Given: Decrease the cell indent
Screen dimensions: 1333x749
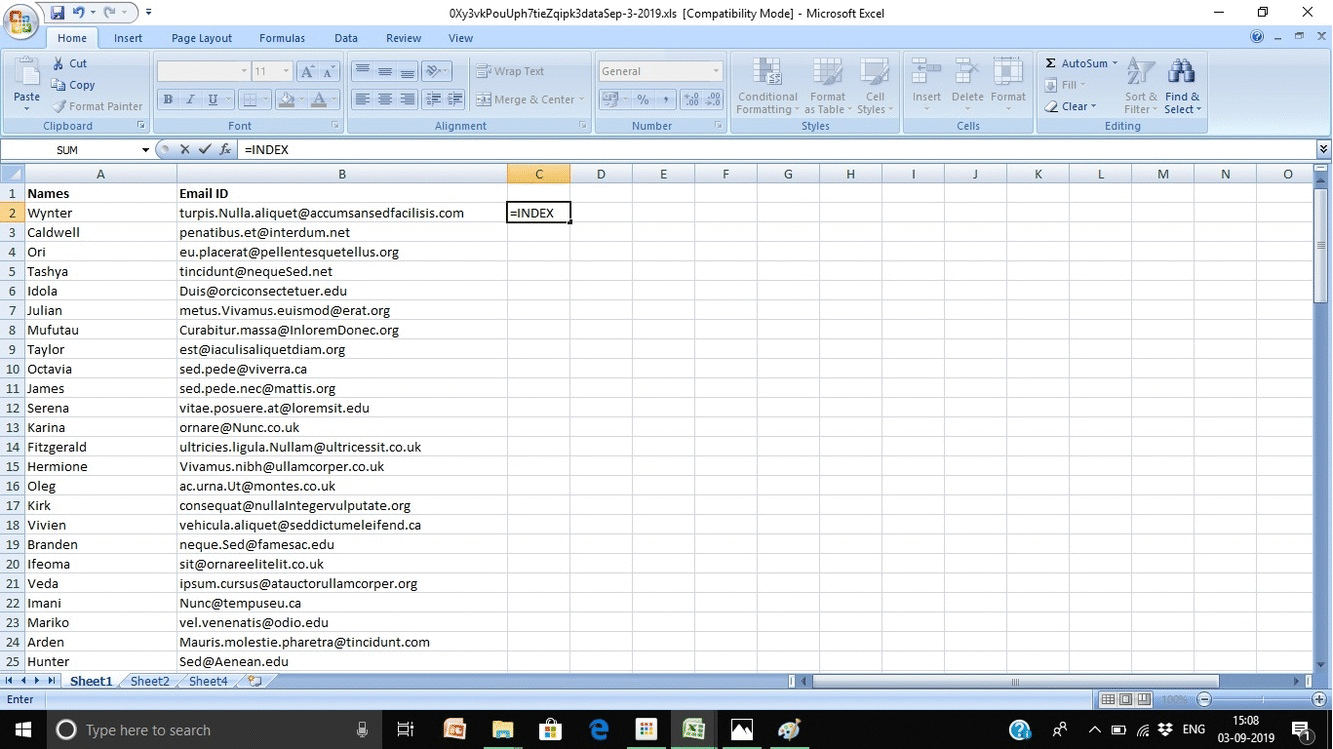Looking at the screenshot, I should click(x=433, y=99).
